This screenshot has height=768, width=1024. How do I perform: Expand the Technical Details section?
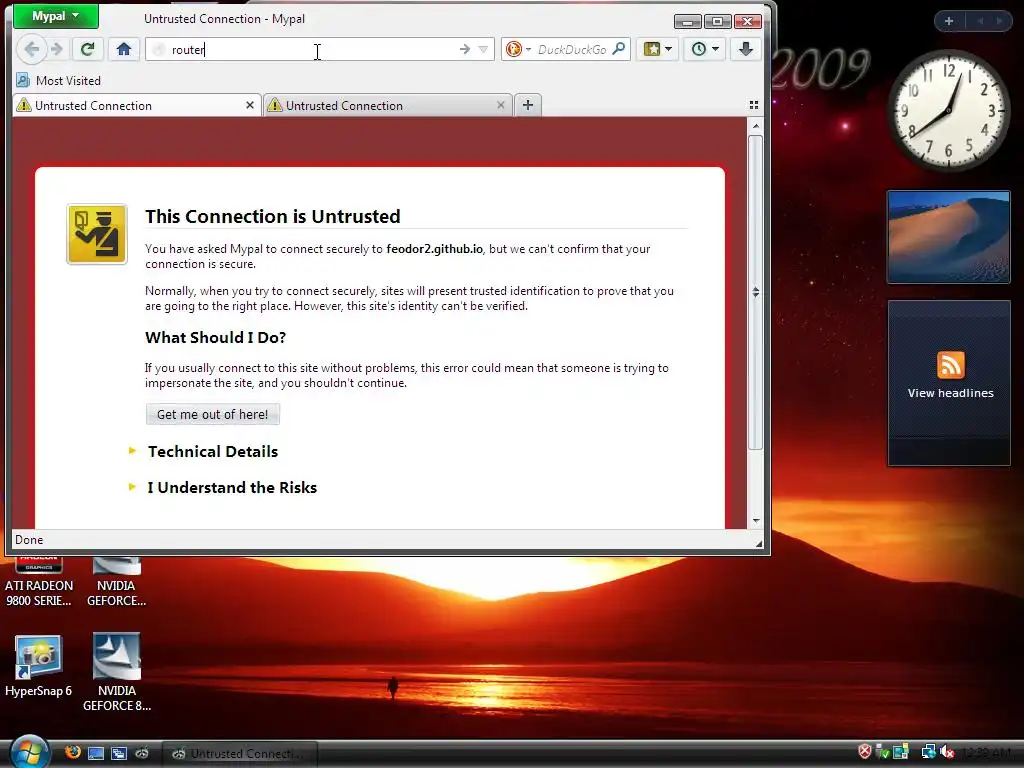212,452
